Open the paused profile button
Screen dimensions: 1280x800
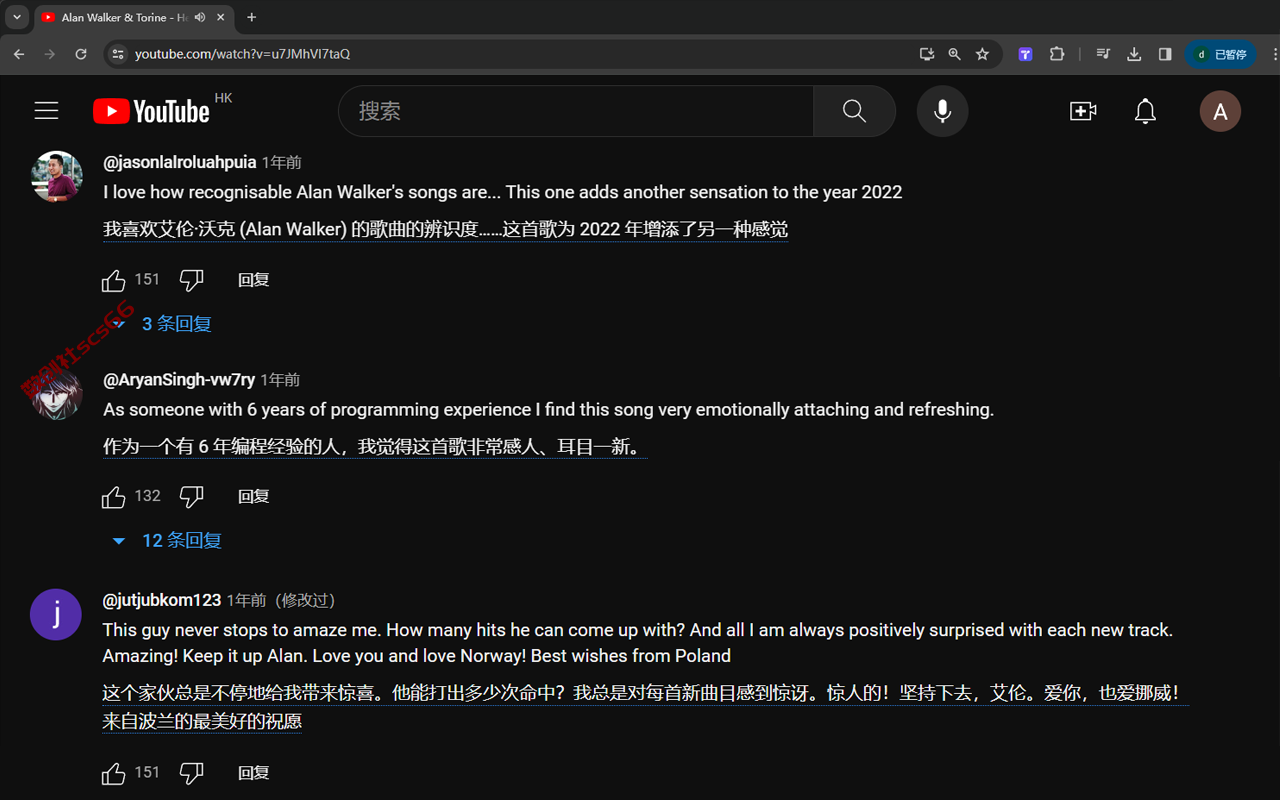[x=1221, y=54]
